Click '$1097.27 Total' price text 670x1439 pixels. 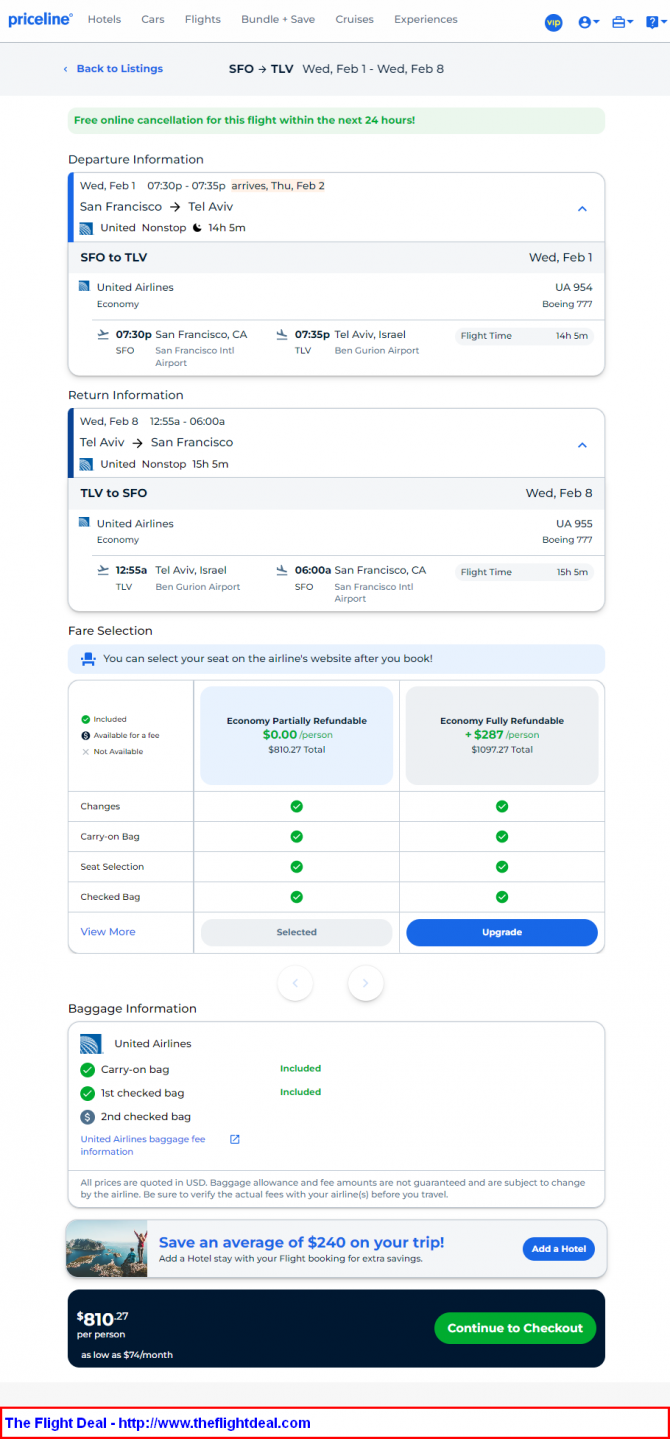(x=502, y=749)
